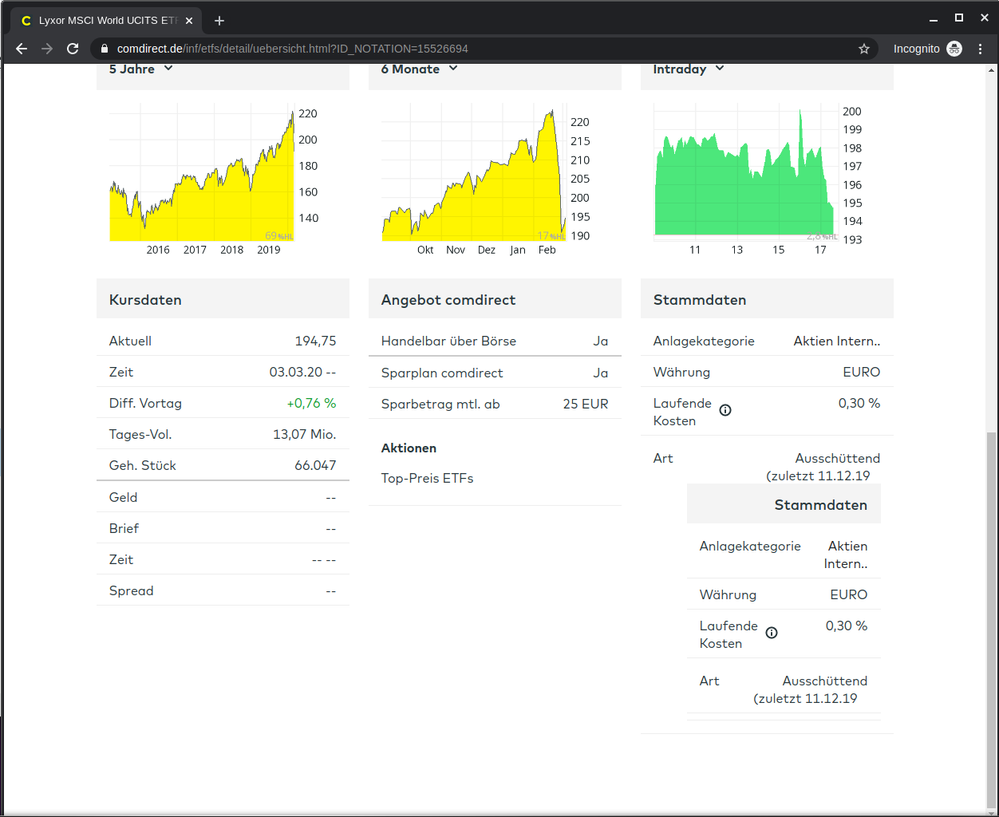Close the Lyxor MSCI World tab
Image resolution: width=999 pixels, height=817 pixels.
click(x=190, y=20)
